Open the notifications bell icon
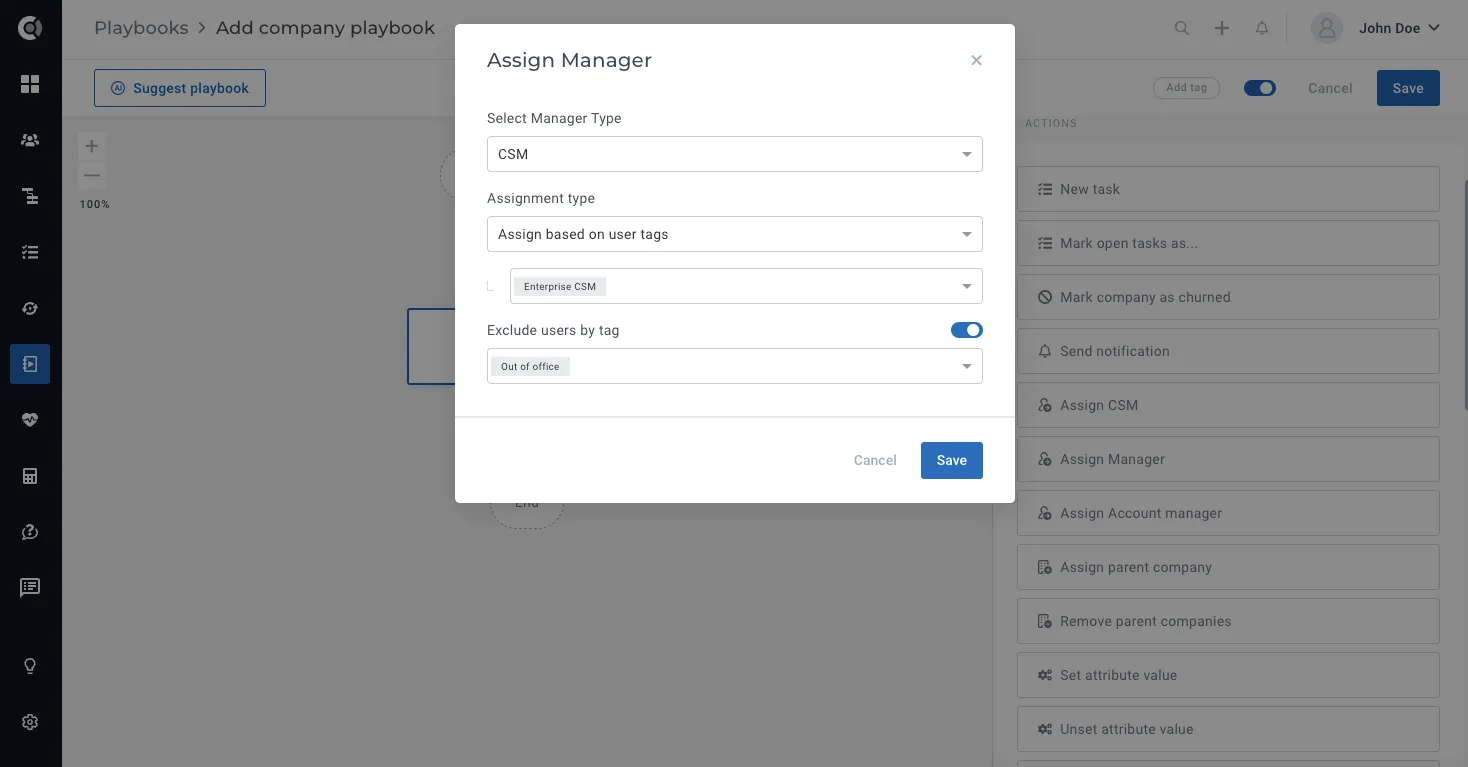 point(1262,28)
